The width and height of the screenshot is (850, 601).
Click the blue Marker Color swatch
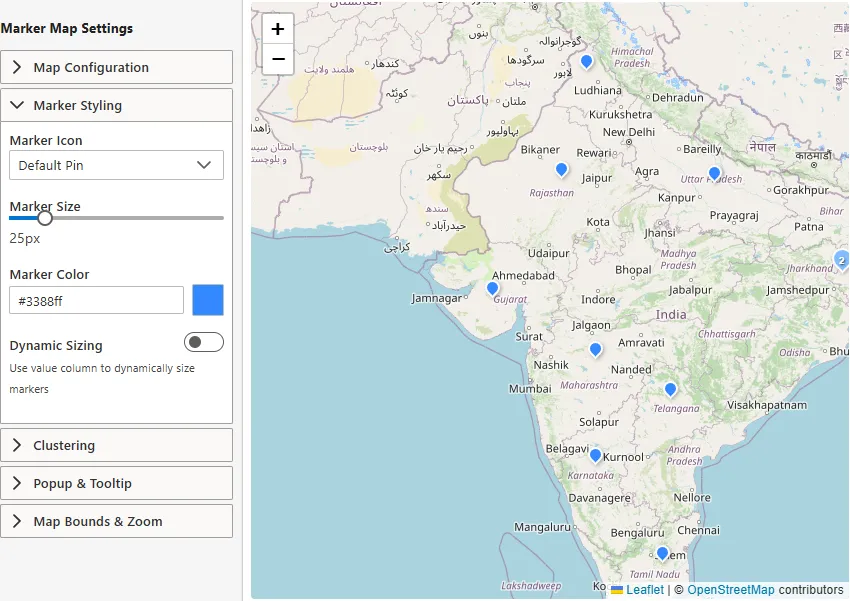pos(208,300)
